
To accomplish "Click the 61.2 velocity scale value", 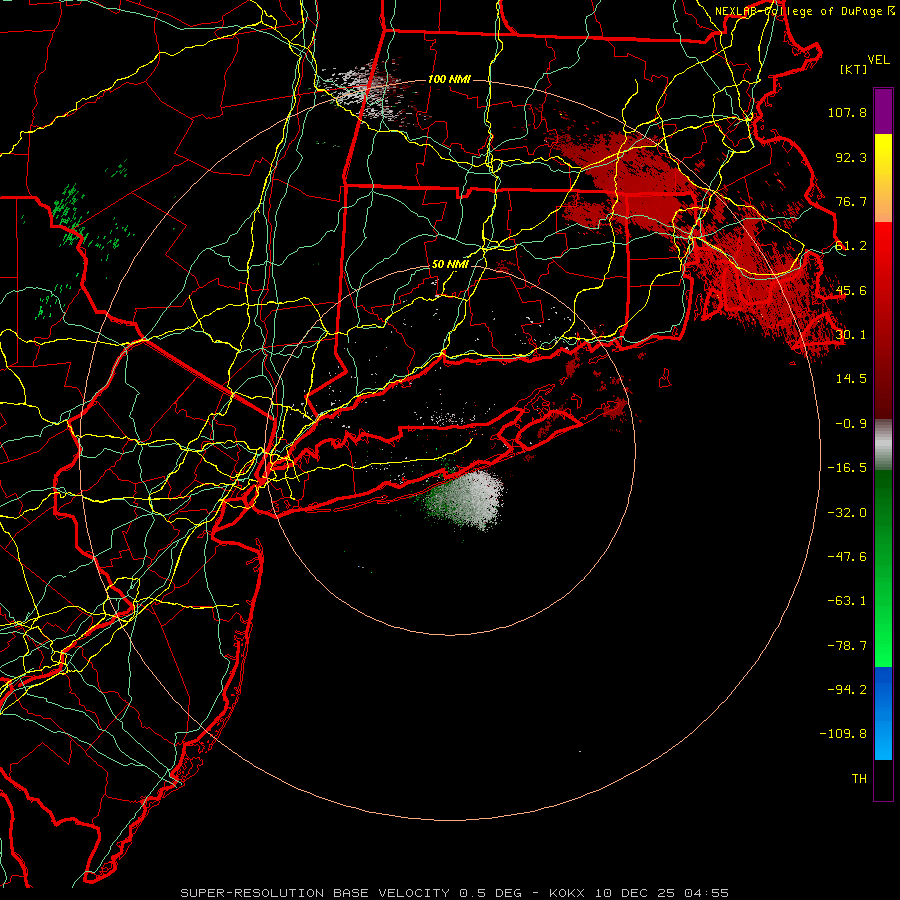I will click(851, 246).
